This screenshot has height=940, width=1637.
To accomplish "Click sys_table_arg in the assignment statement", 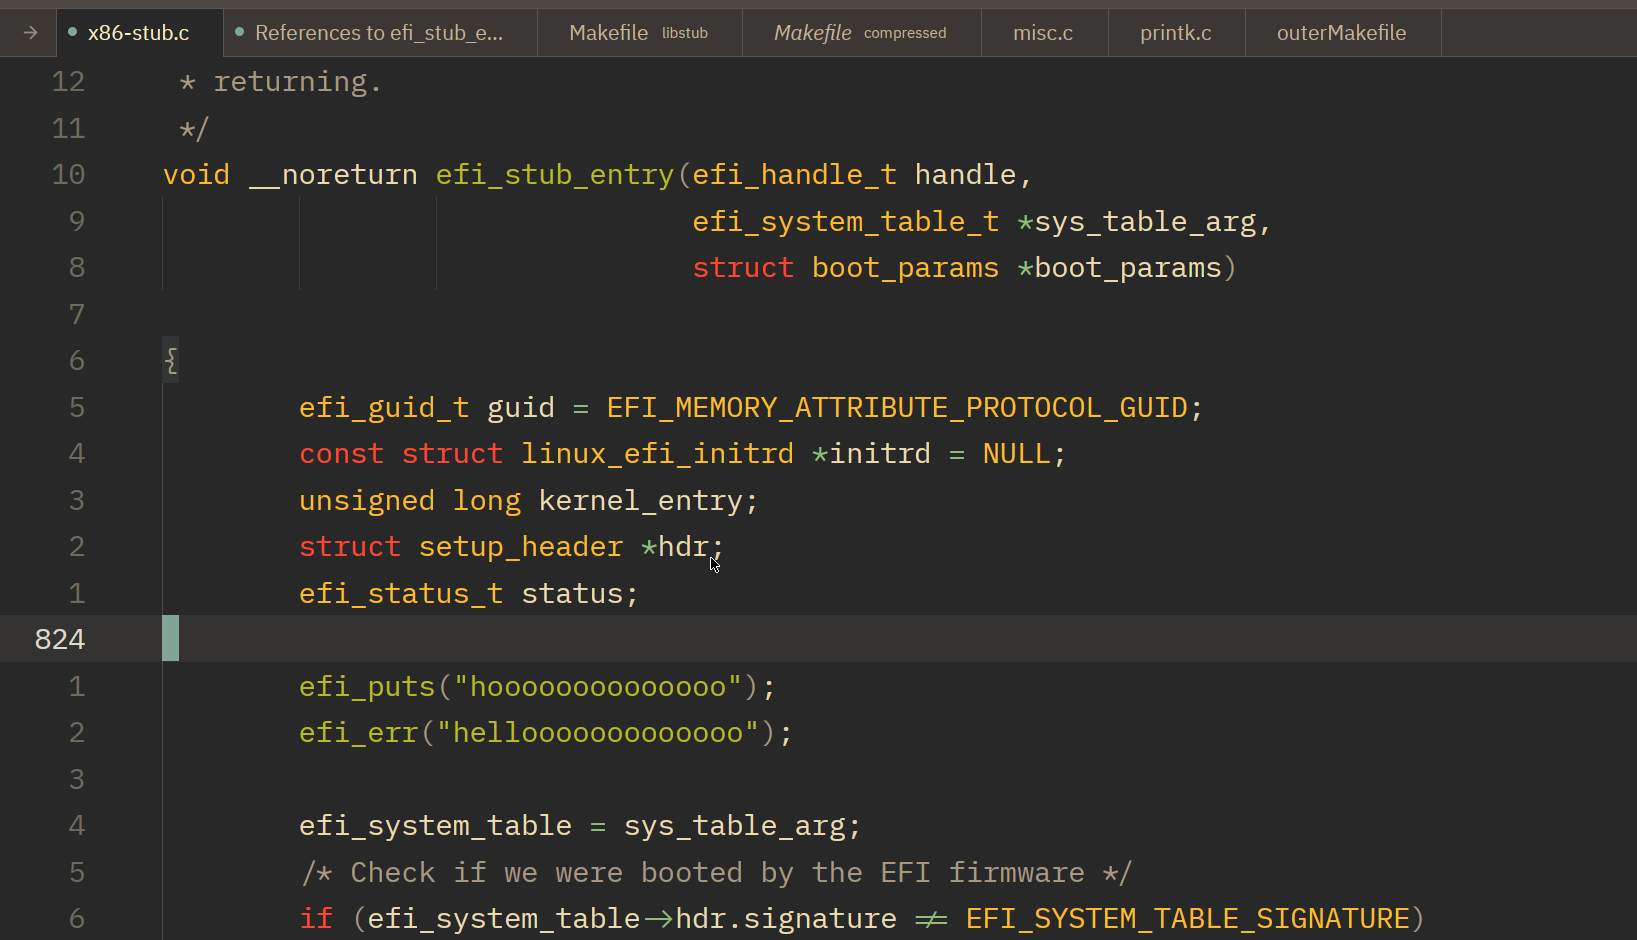I will [x=735, y=826].
